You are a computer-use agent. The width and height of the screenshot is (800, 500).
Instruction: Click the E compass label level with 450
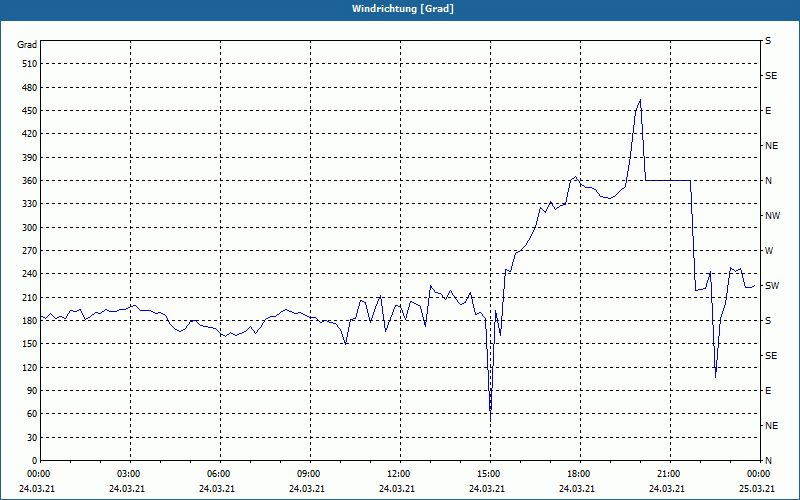click(x=768, y=111)
